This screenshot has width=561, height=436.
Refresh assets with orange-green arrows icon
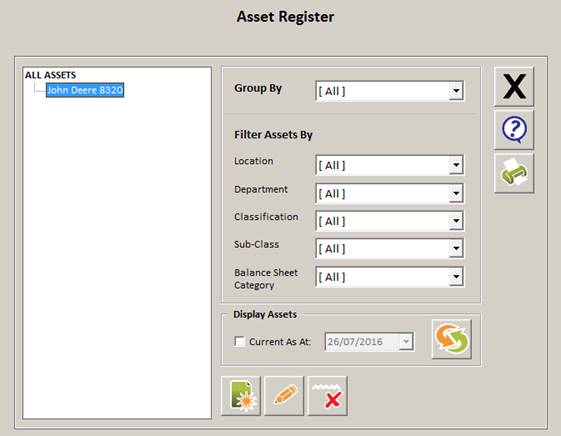pyautogui.click(x=452, y=339)
